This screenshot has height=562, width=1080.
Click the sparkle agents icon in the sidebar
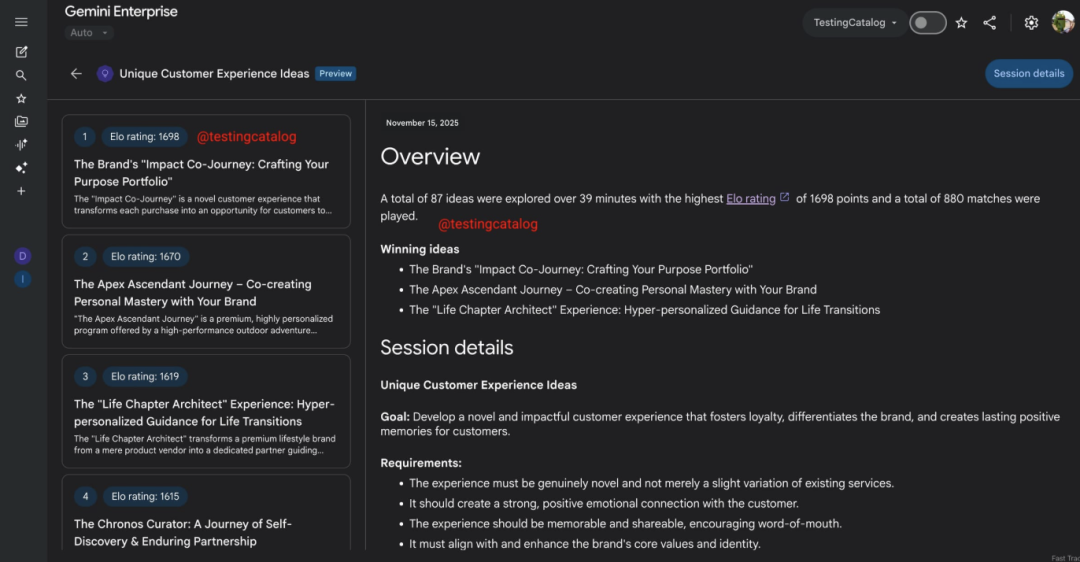(x=21, y=168)
